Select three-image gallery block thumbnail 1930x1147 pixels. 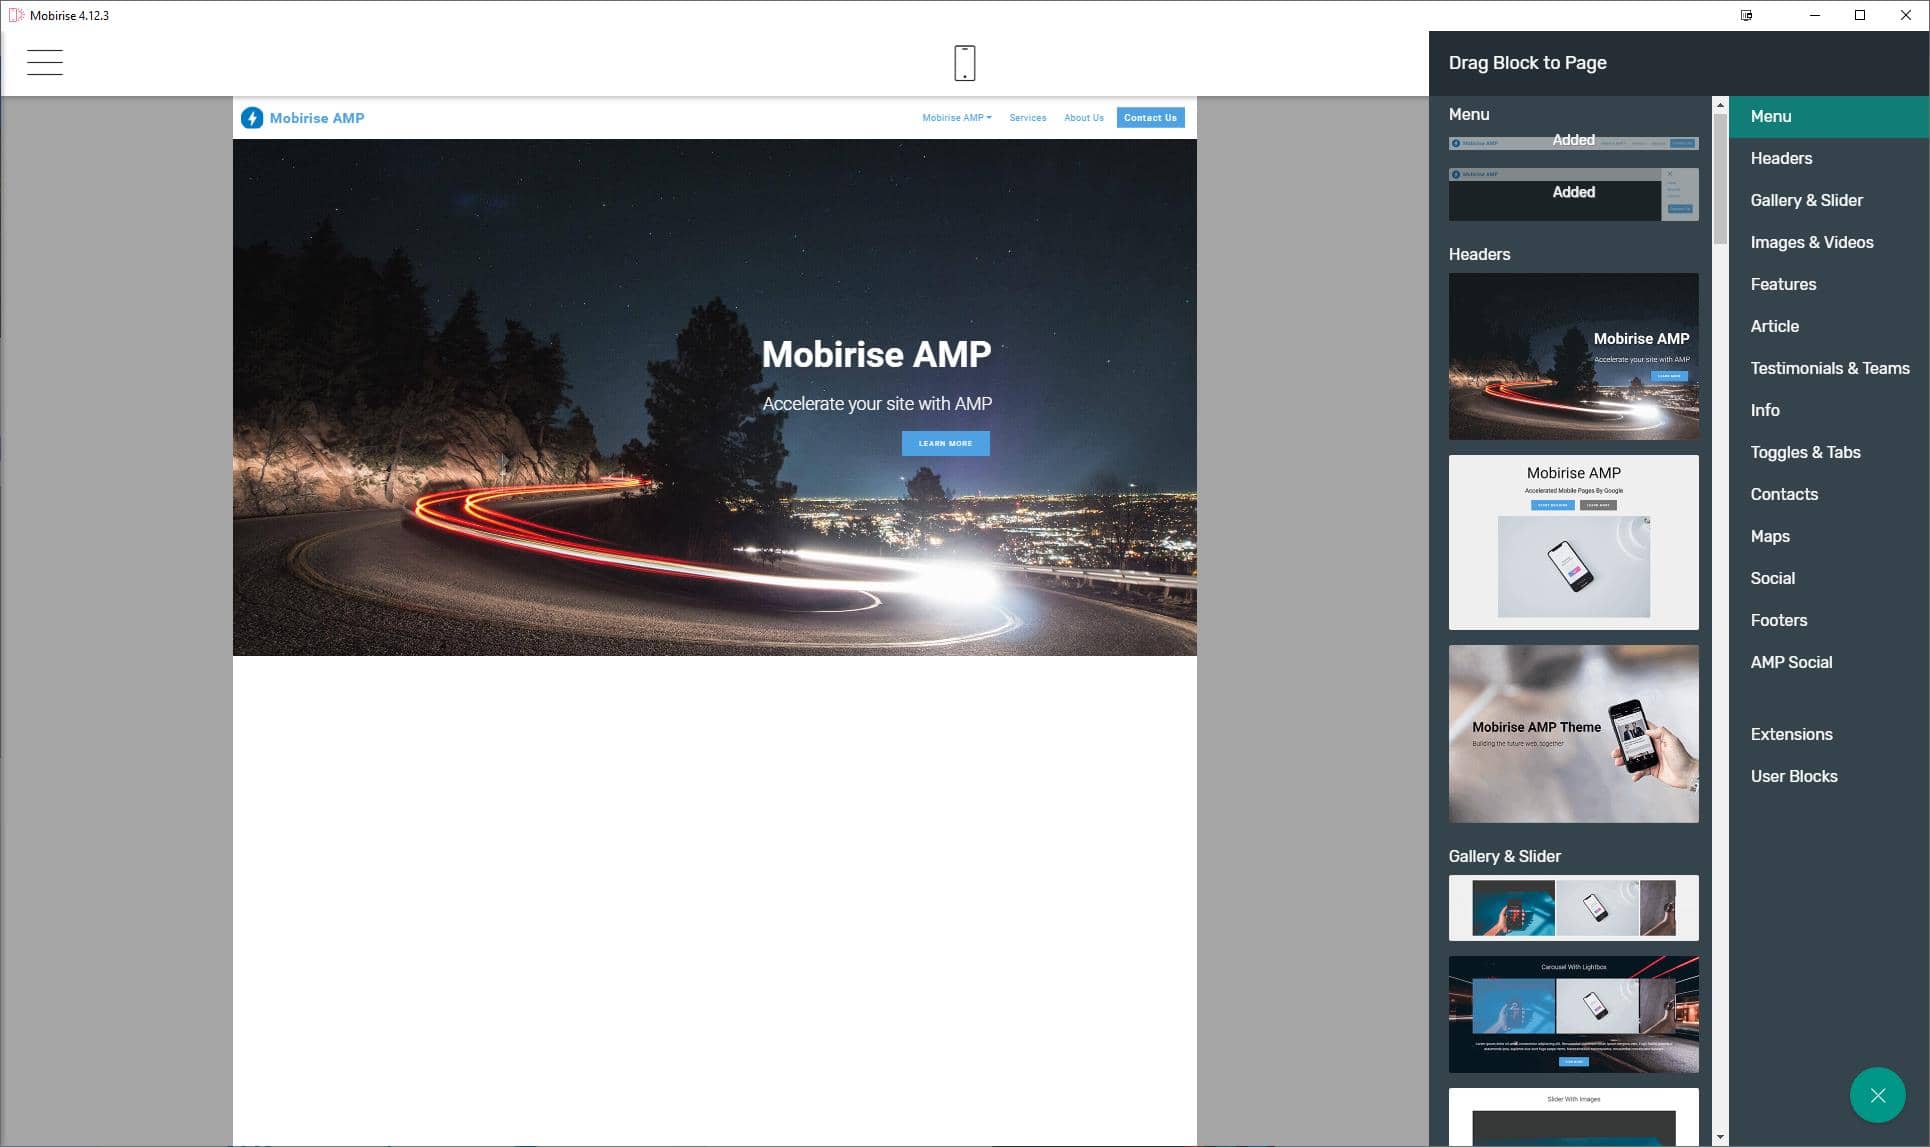point(1573,908)
